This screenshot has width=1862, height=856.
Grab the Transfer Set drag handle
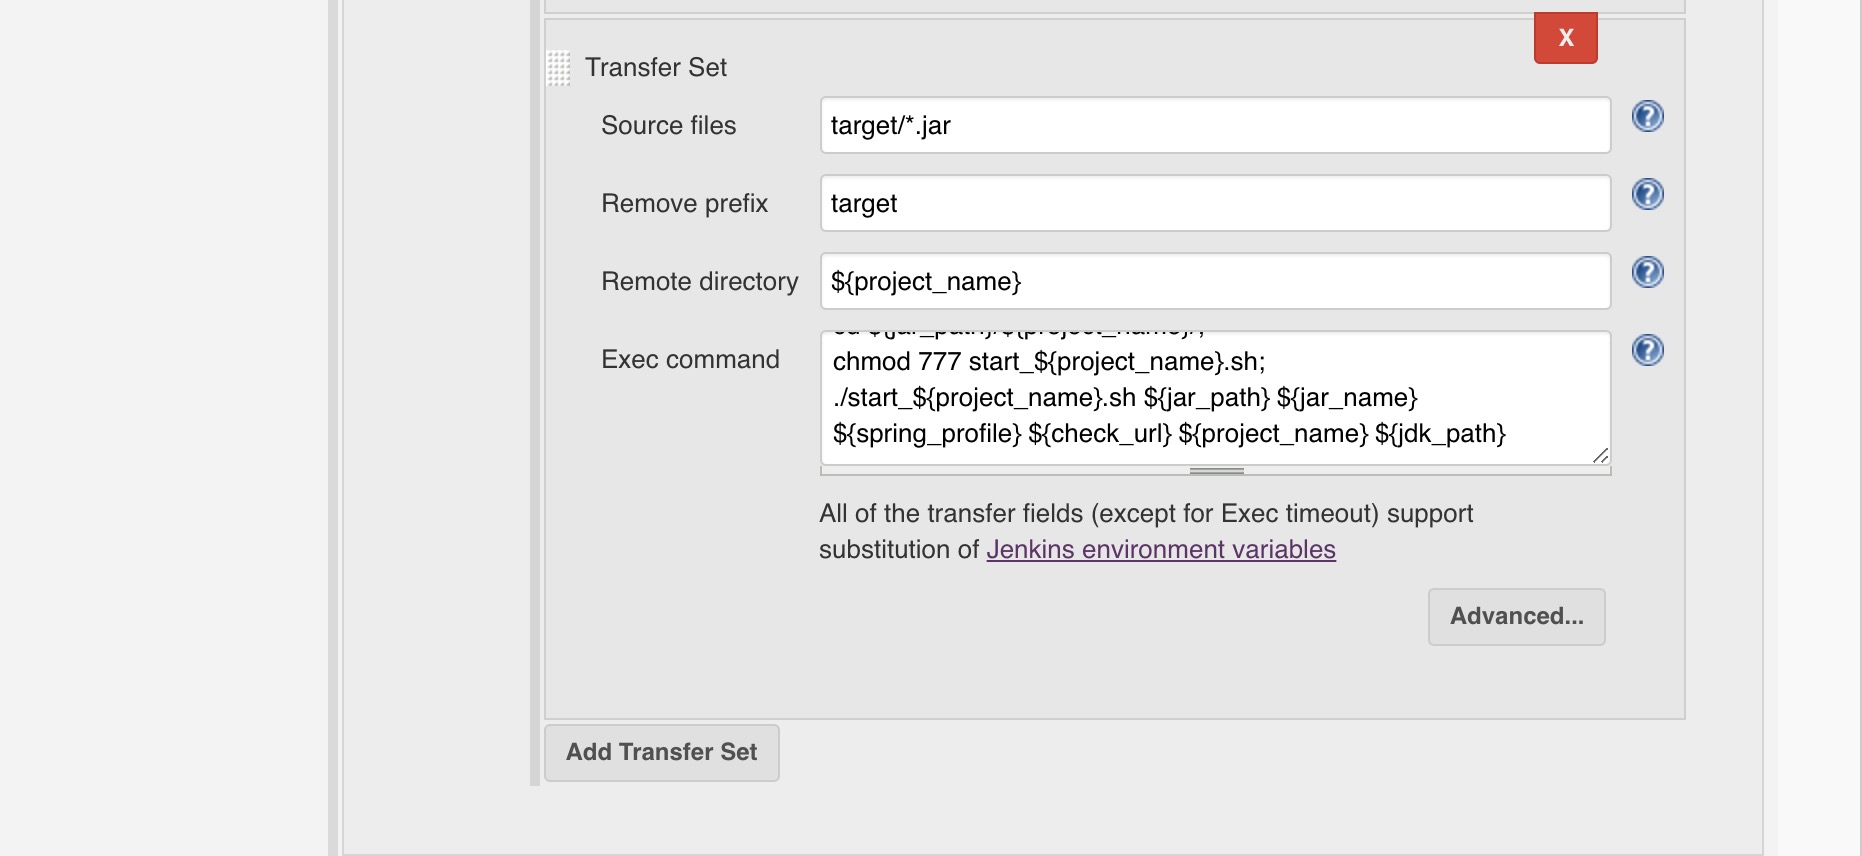(x=559, y=68)
